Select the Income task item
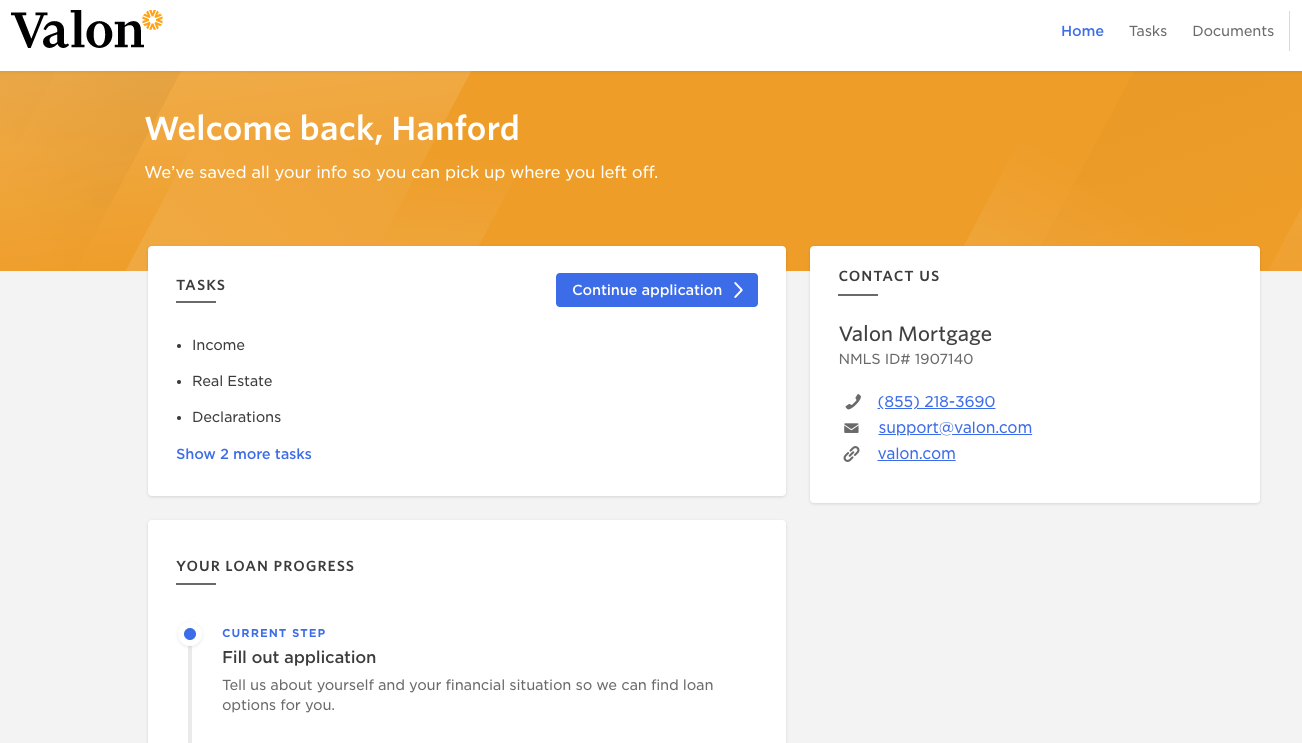This screenshot has height=743, width=1302. (218, 345)
